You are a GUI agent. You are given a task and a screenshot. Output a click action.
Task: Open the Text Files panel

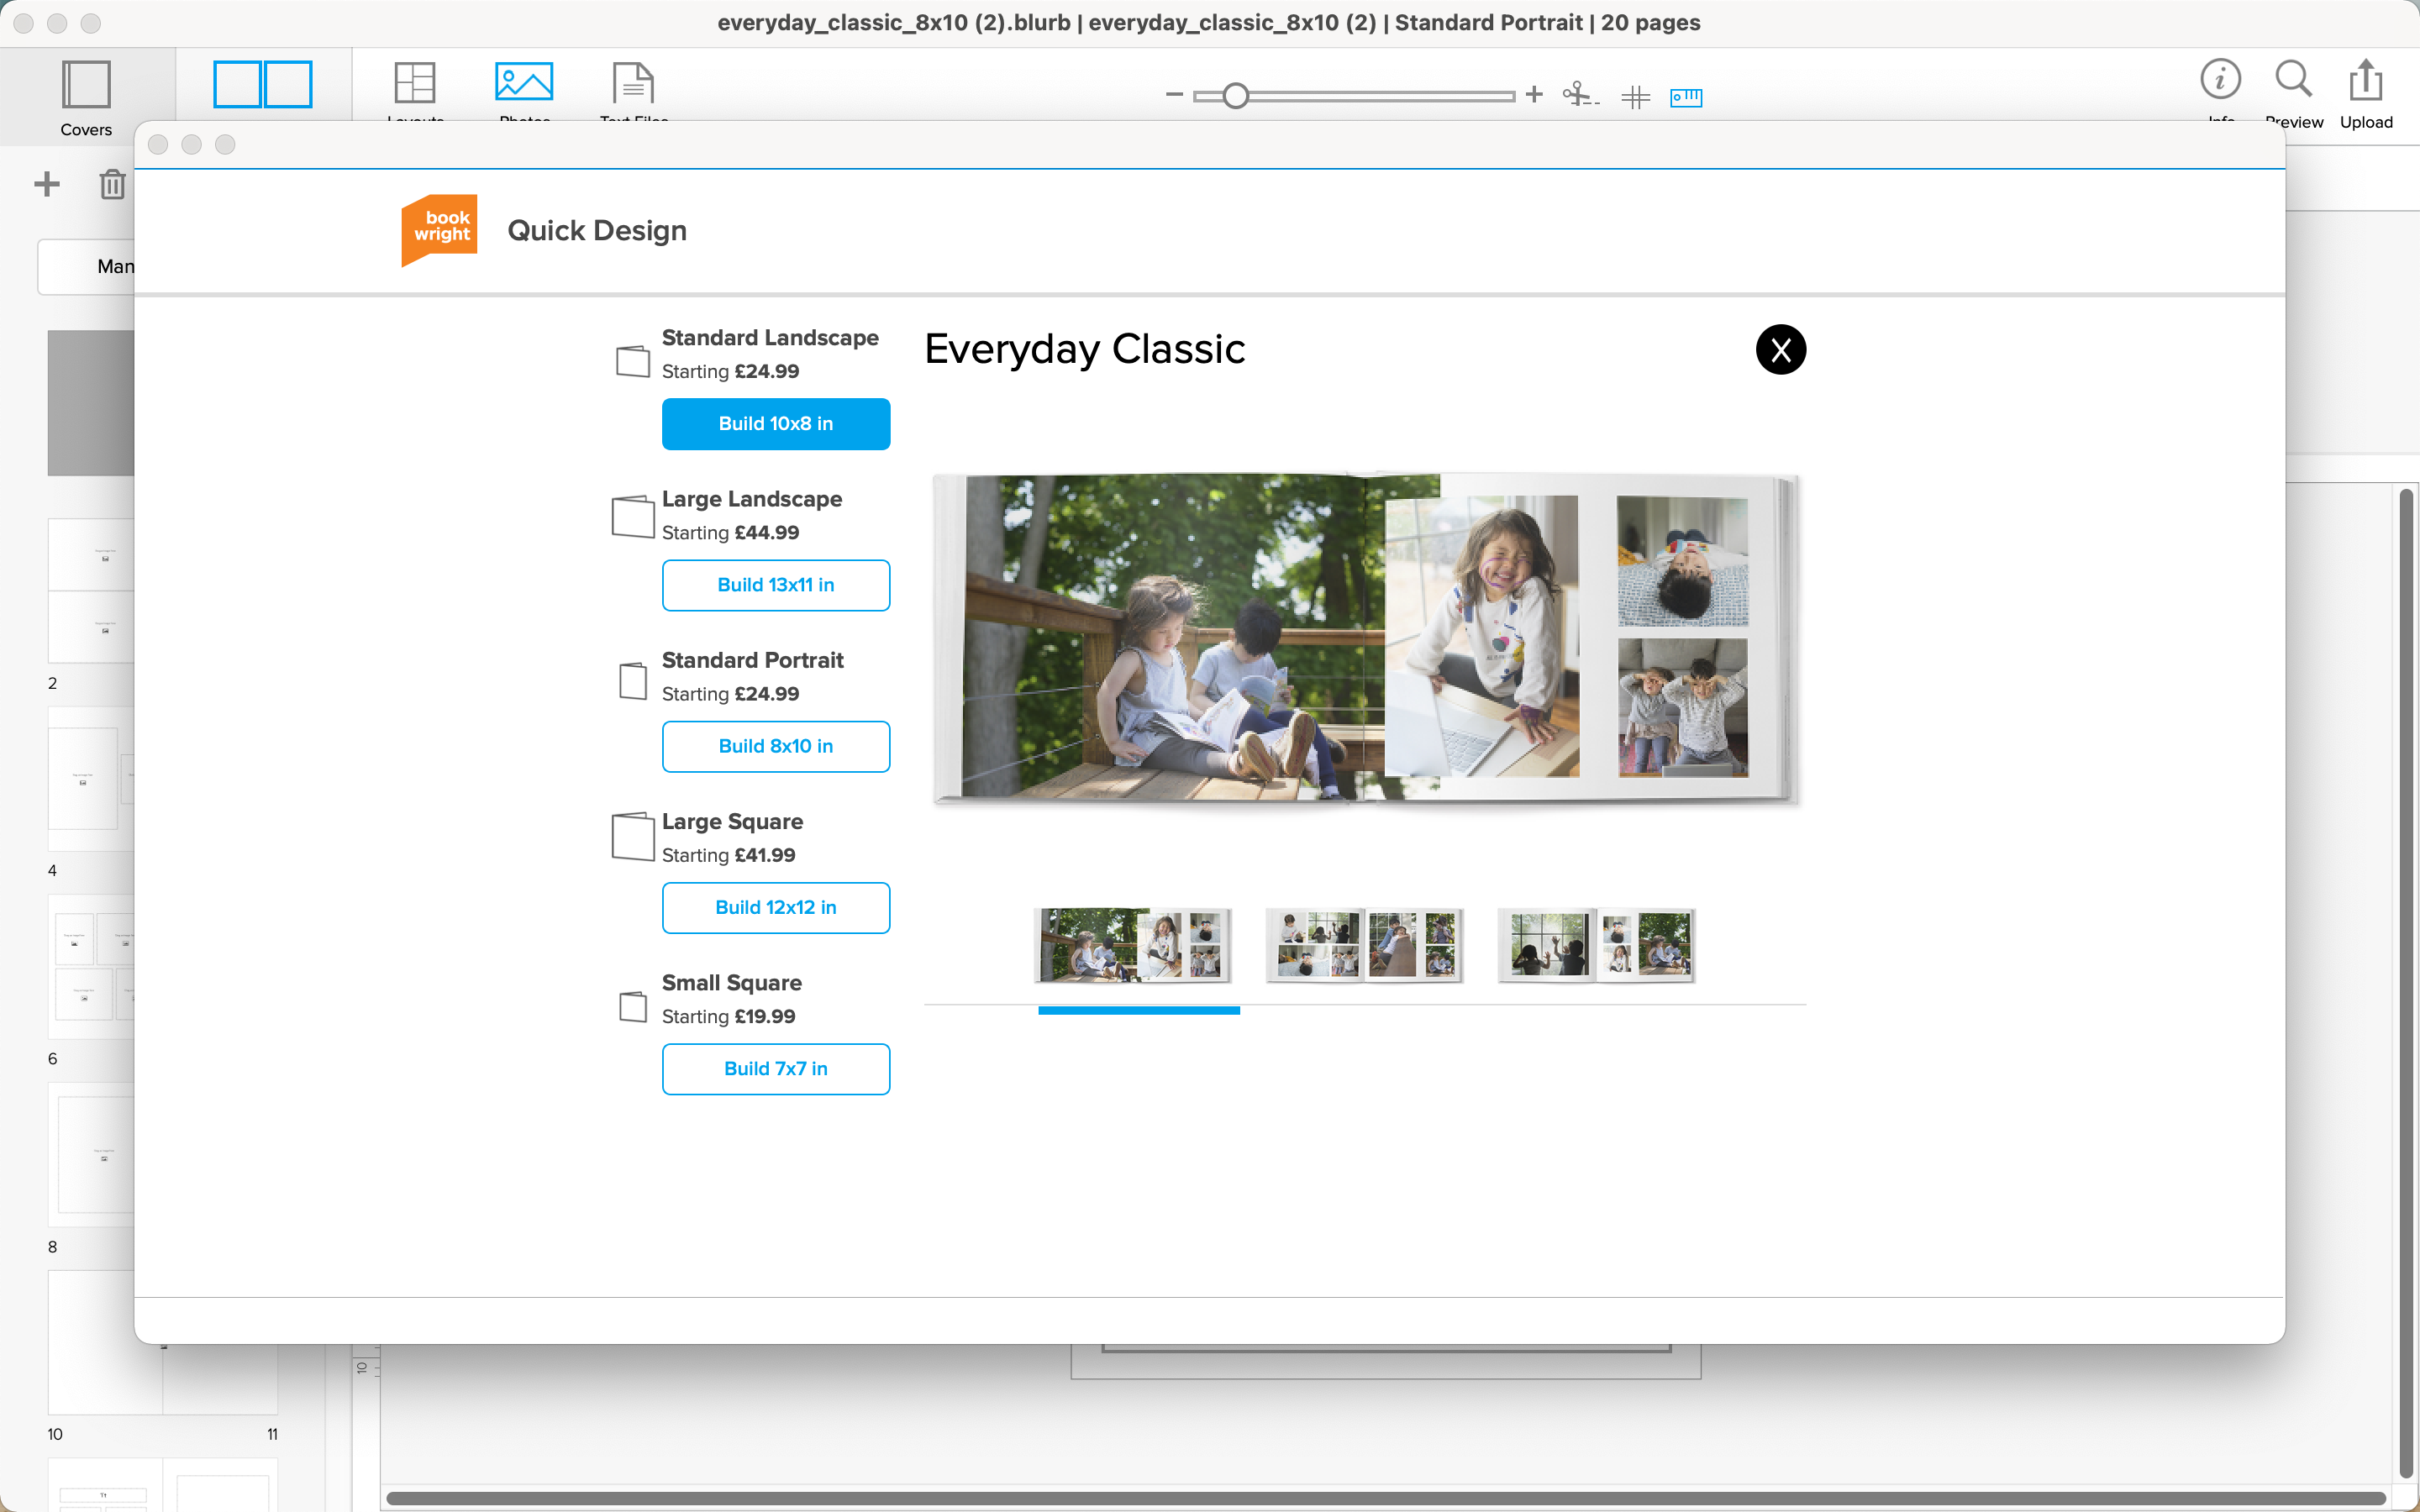point(633,84)
